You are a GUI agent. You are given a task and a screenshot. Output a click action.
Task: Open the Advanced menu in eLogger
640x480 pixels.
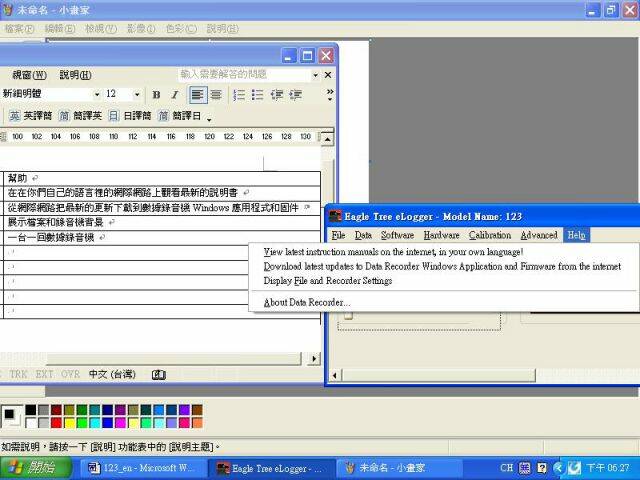coord(539,235)
